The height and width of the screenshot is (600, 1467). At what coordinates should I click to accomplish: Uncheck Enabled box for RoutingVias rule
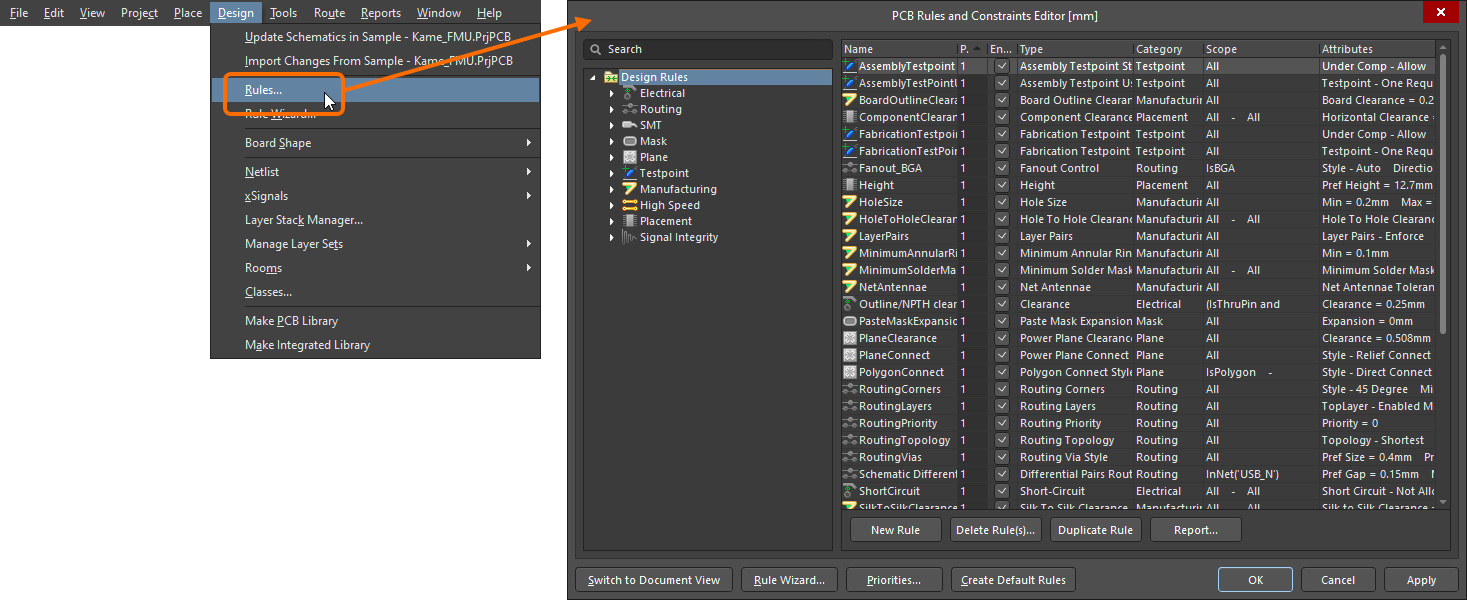click(x=1002, y=457)
